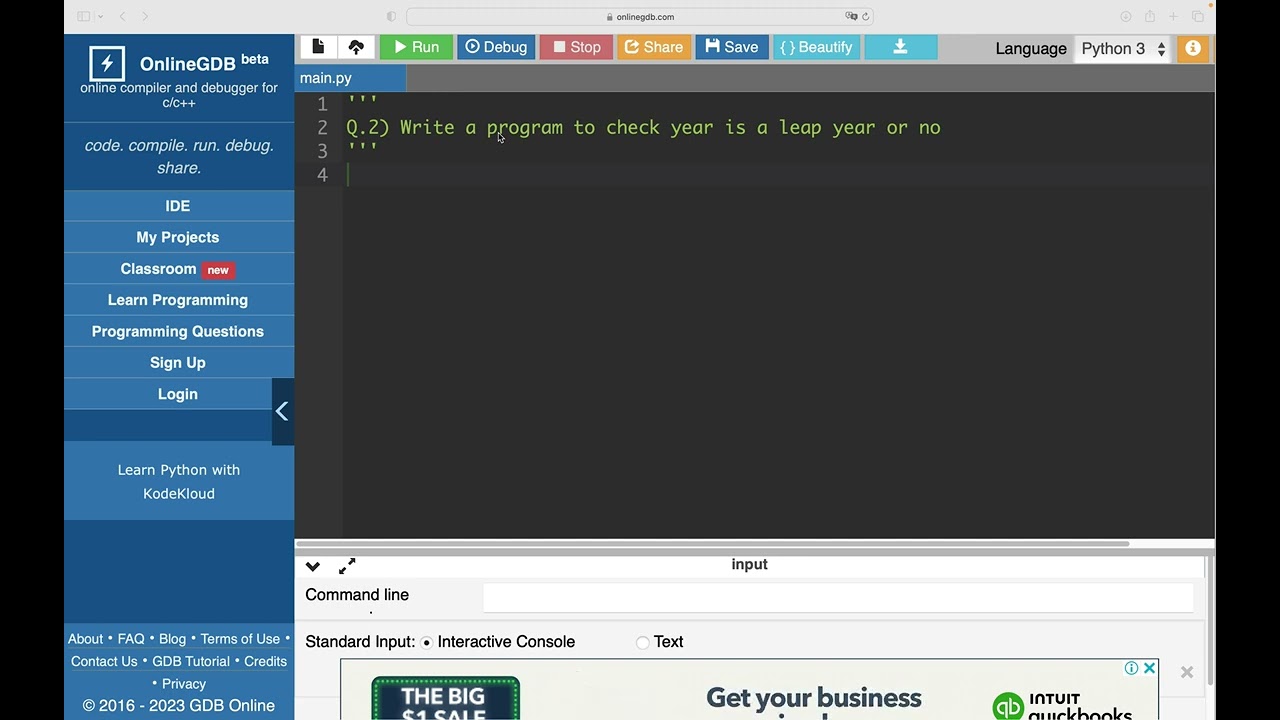Click the Command line input field

pyautogui.click(x=838, y=597)
